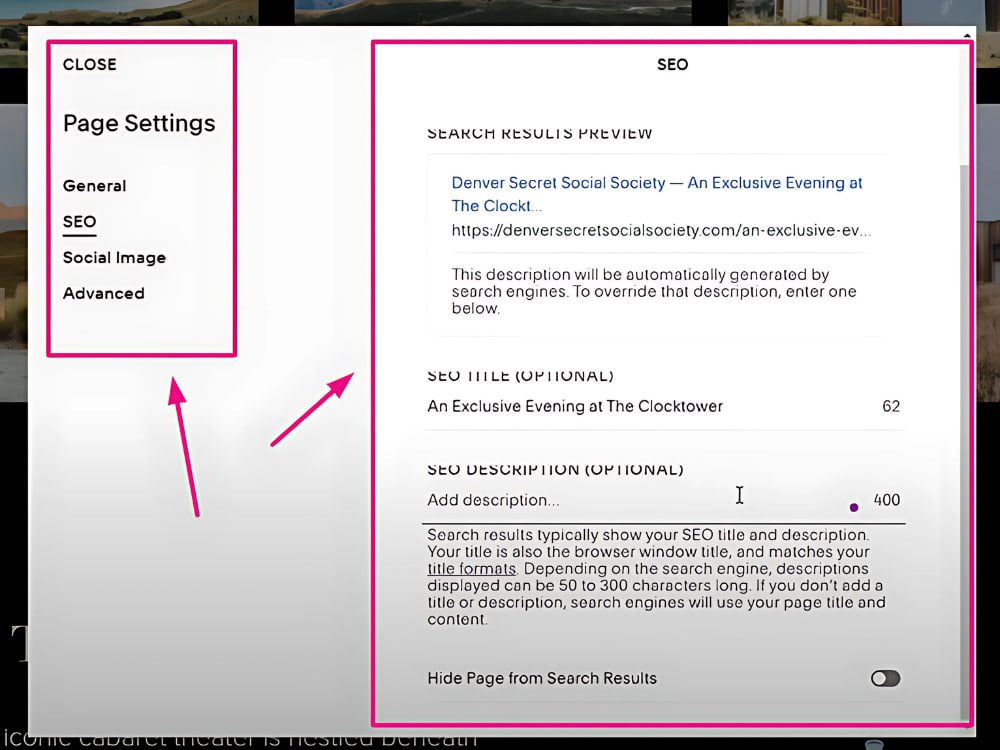Click the Page Settings heading

pos(139,123)
